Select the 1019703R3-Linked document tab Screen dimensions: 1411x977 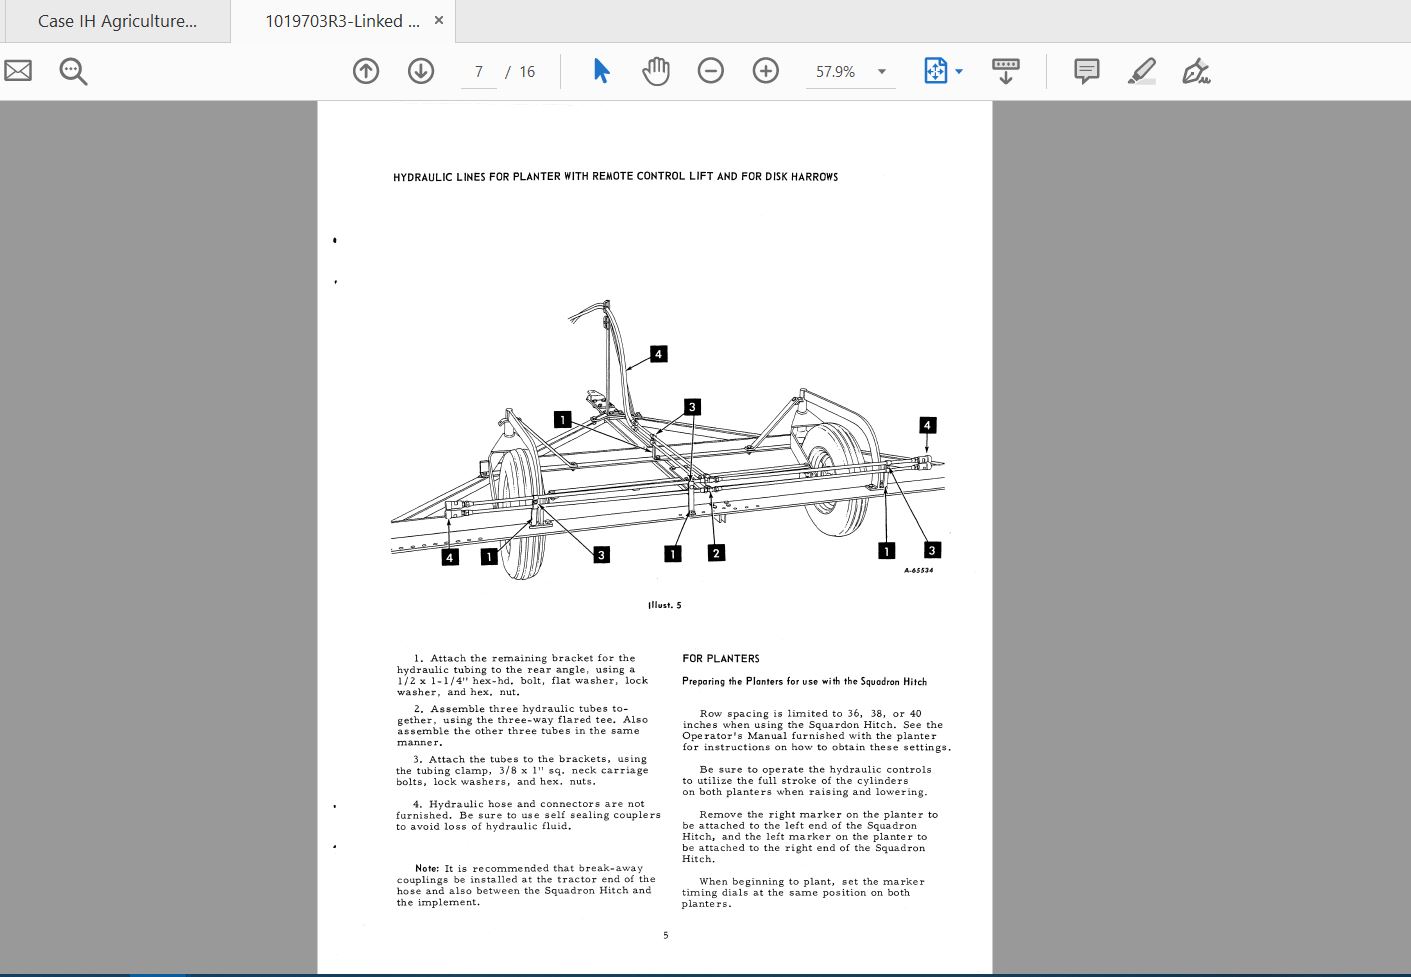pyautogui.click(x=341, y=21)
